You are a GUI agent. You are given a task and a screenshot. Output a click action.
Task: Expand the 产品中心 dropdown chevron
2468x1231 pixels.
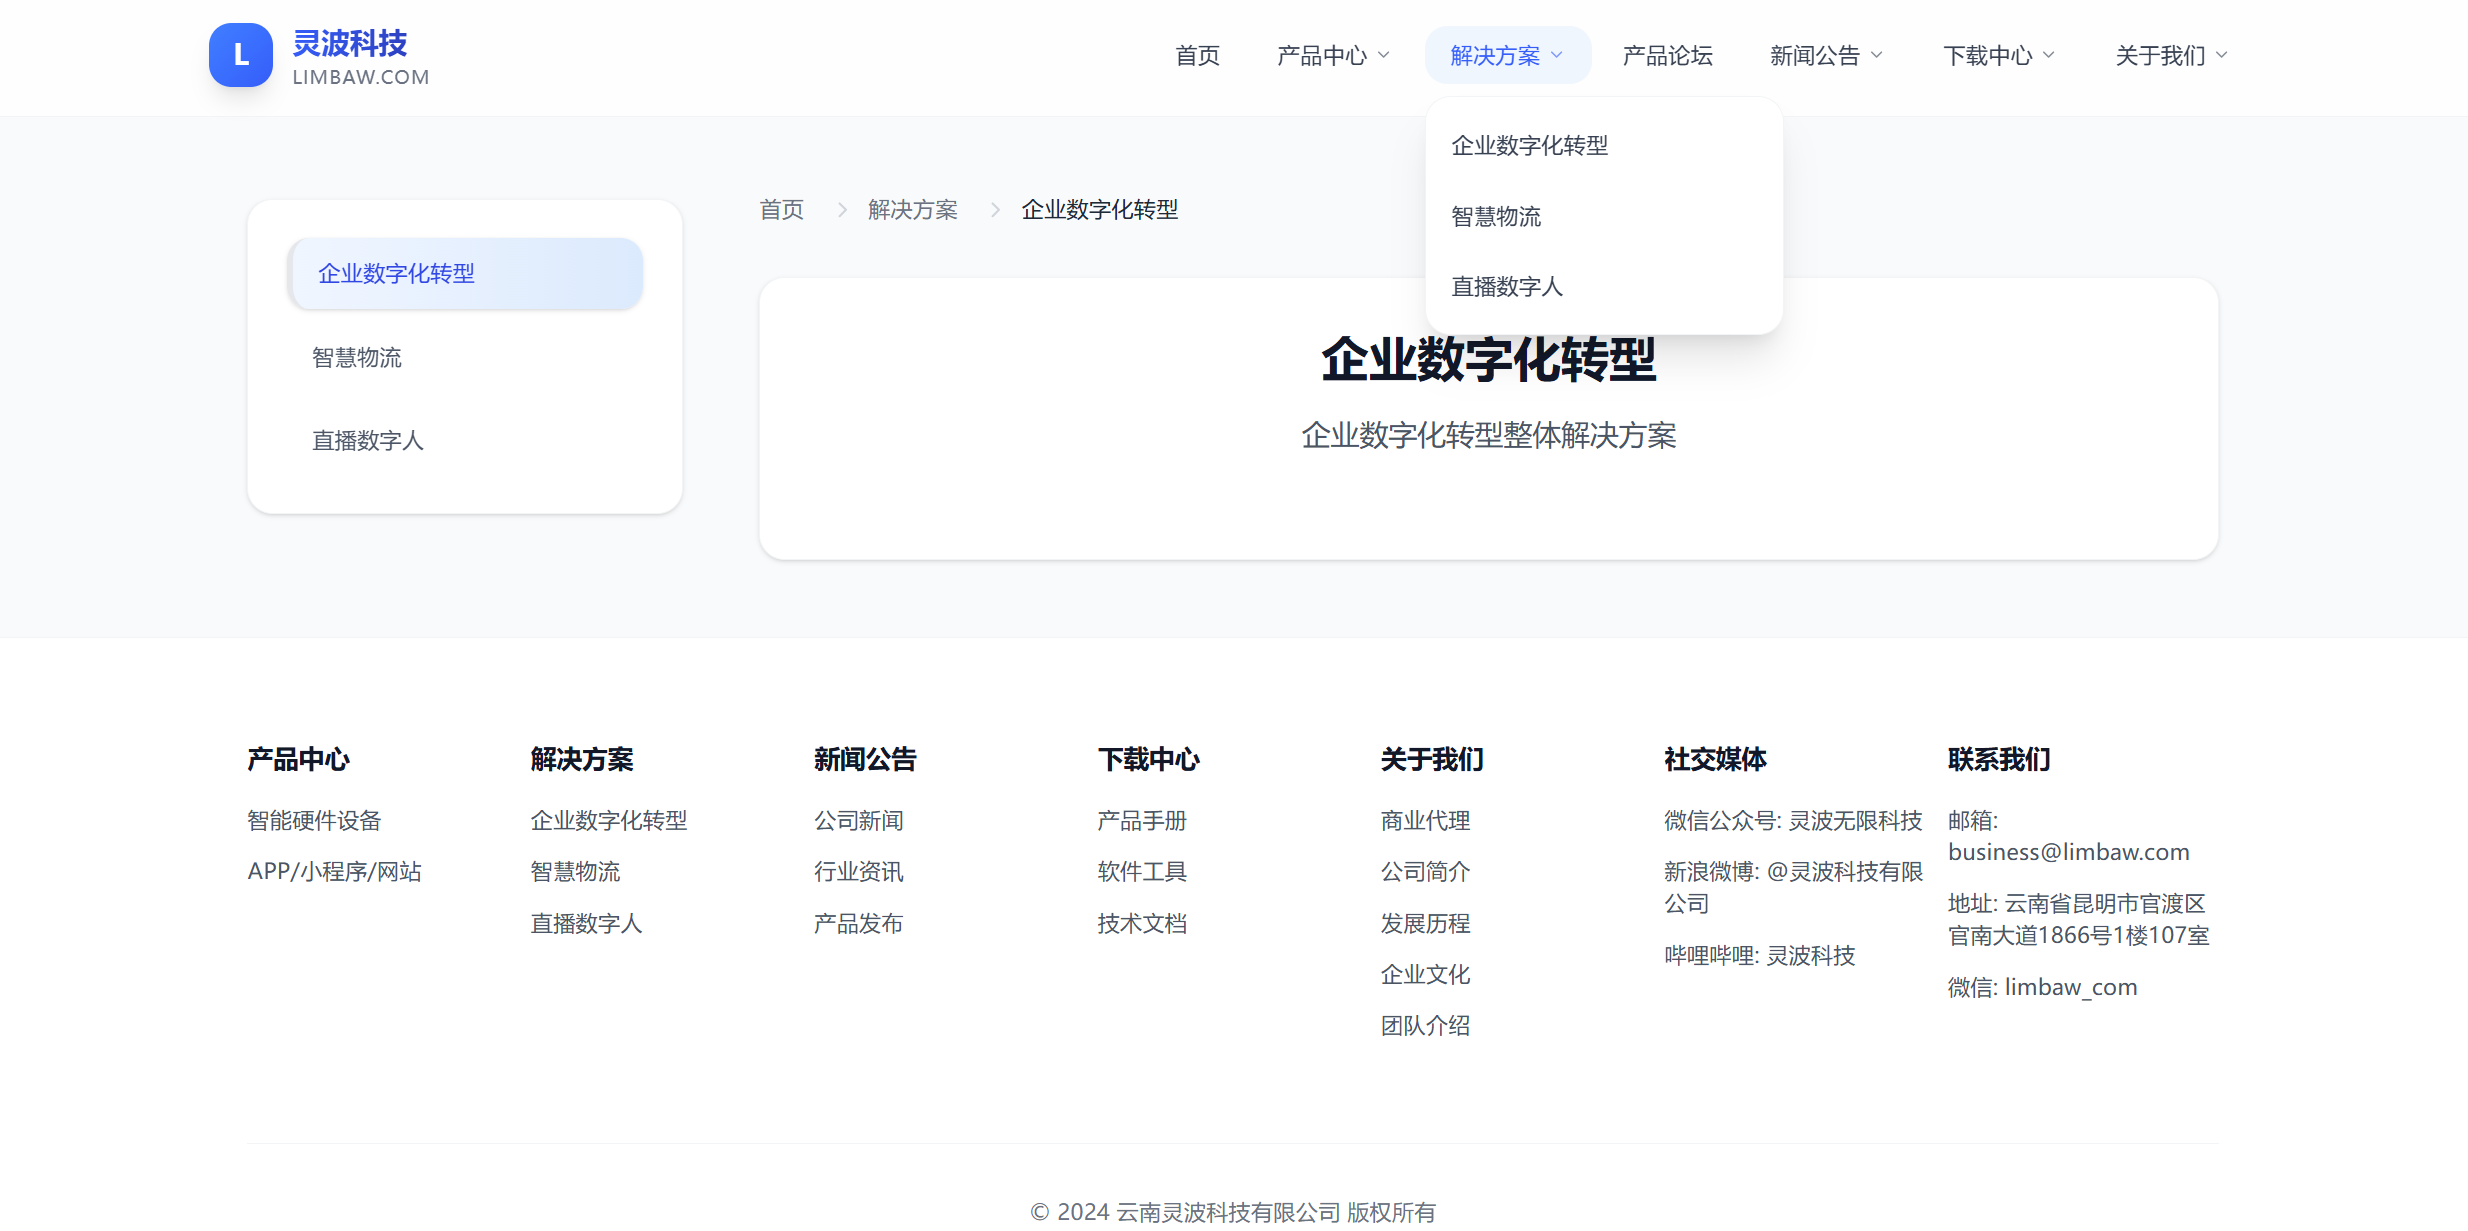(x=1384, y=56)
